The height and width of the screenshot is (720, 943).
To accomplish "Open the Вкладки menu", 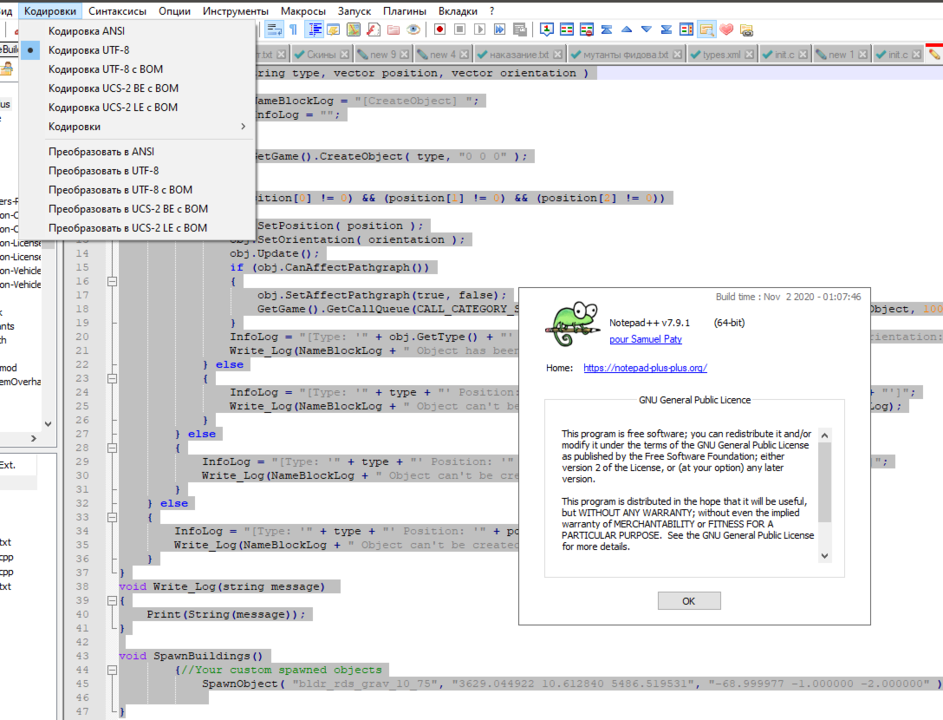I will (458, 11).
